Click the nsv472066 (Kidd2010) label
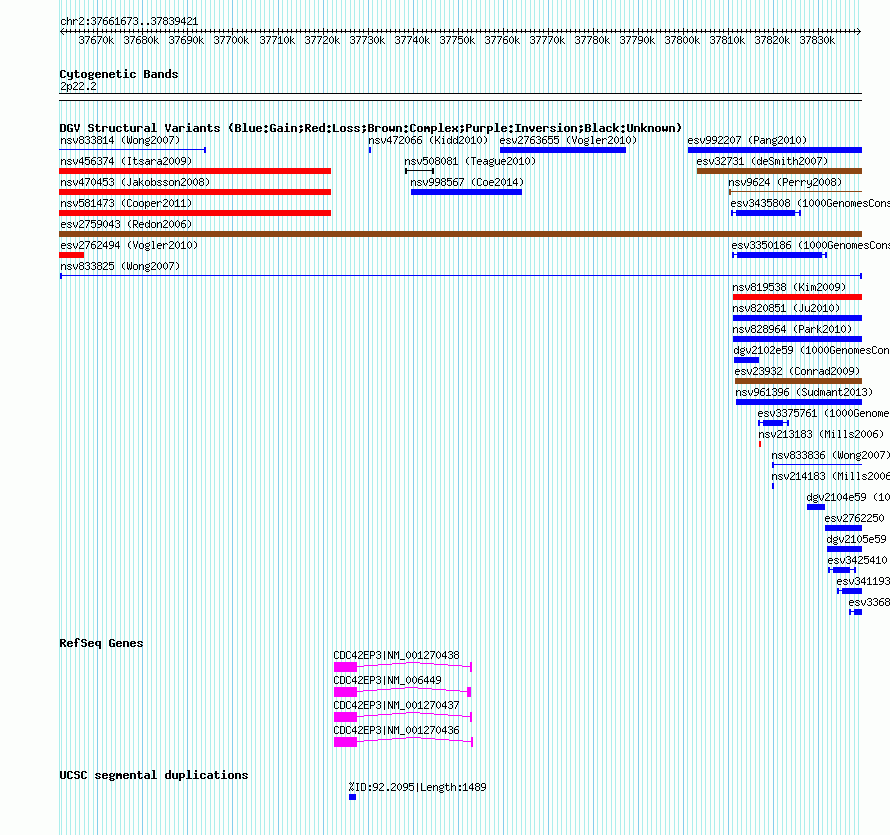Screen dimensions: 890x835 click(x=428, y=140)
